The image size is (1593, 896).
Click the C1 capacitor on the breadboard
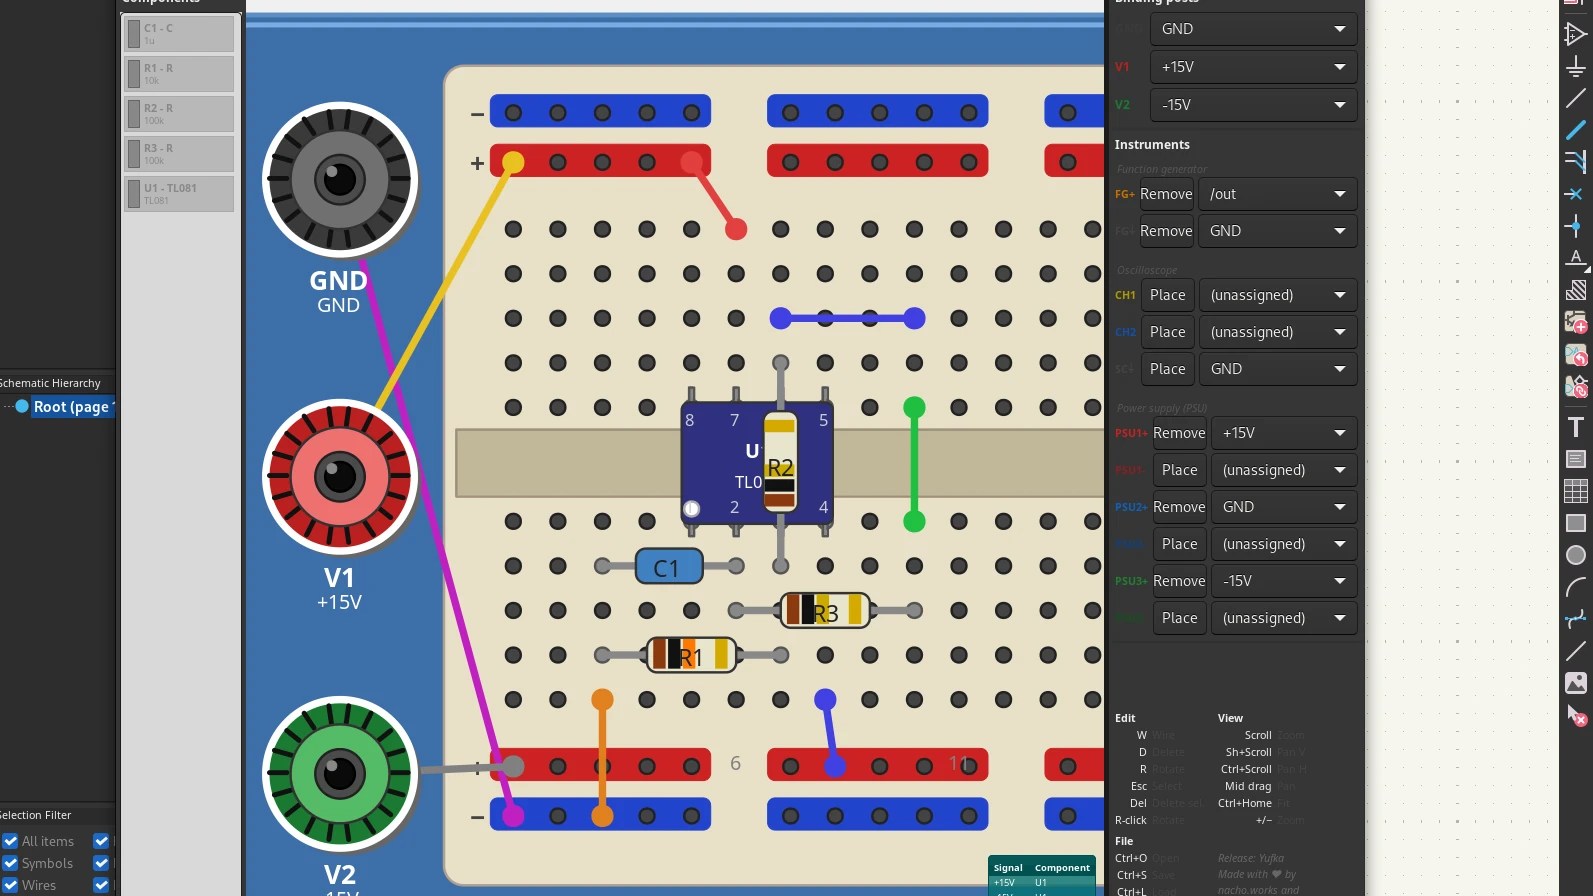coord(668,567)
